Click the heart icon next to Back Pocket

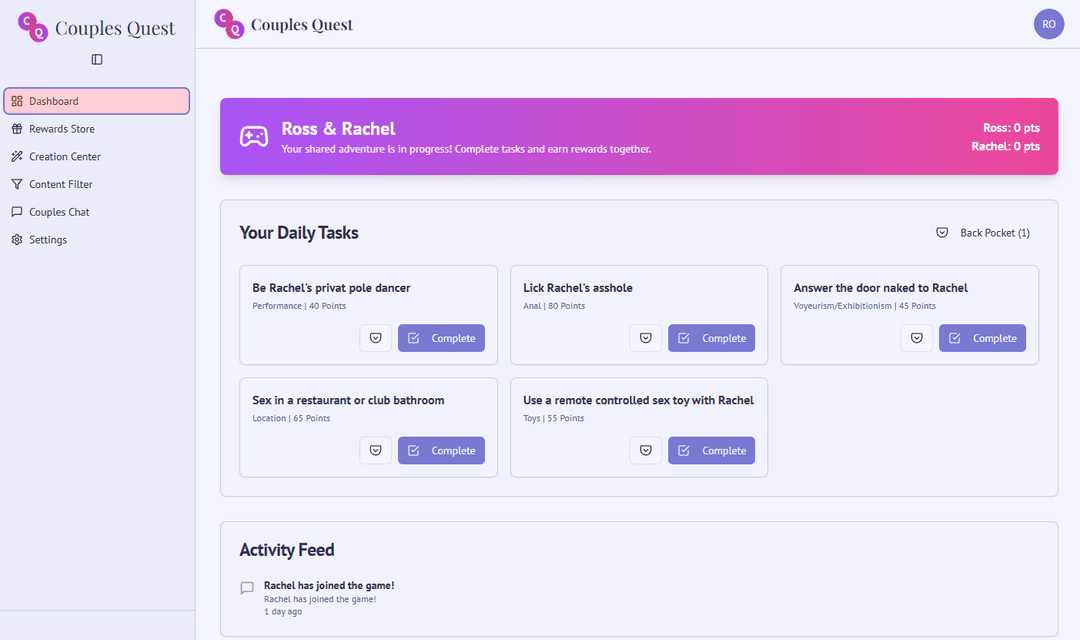pyautogui.click(x=941, y=232)
